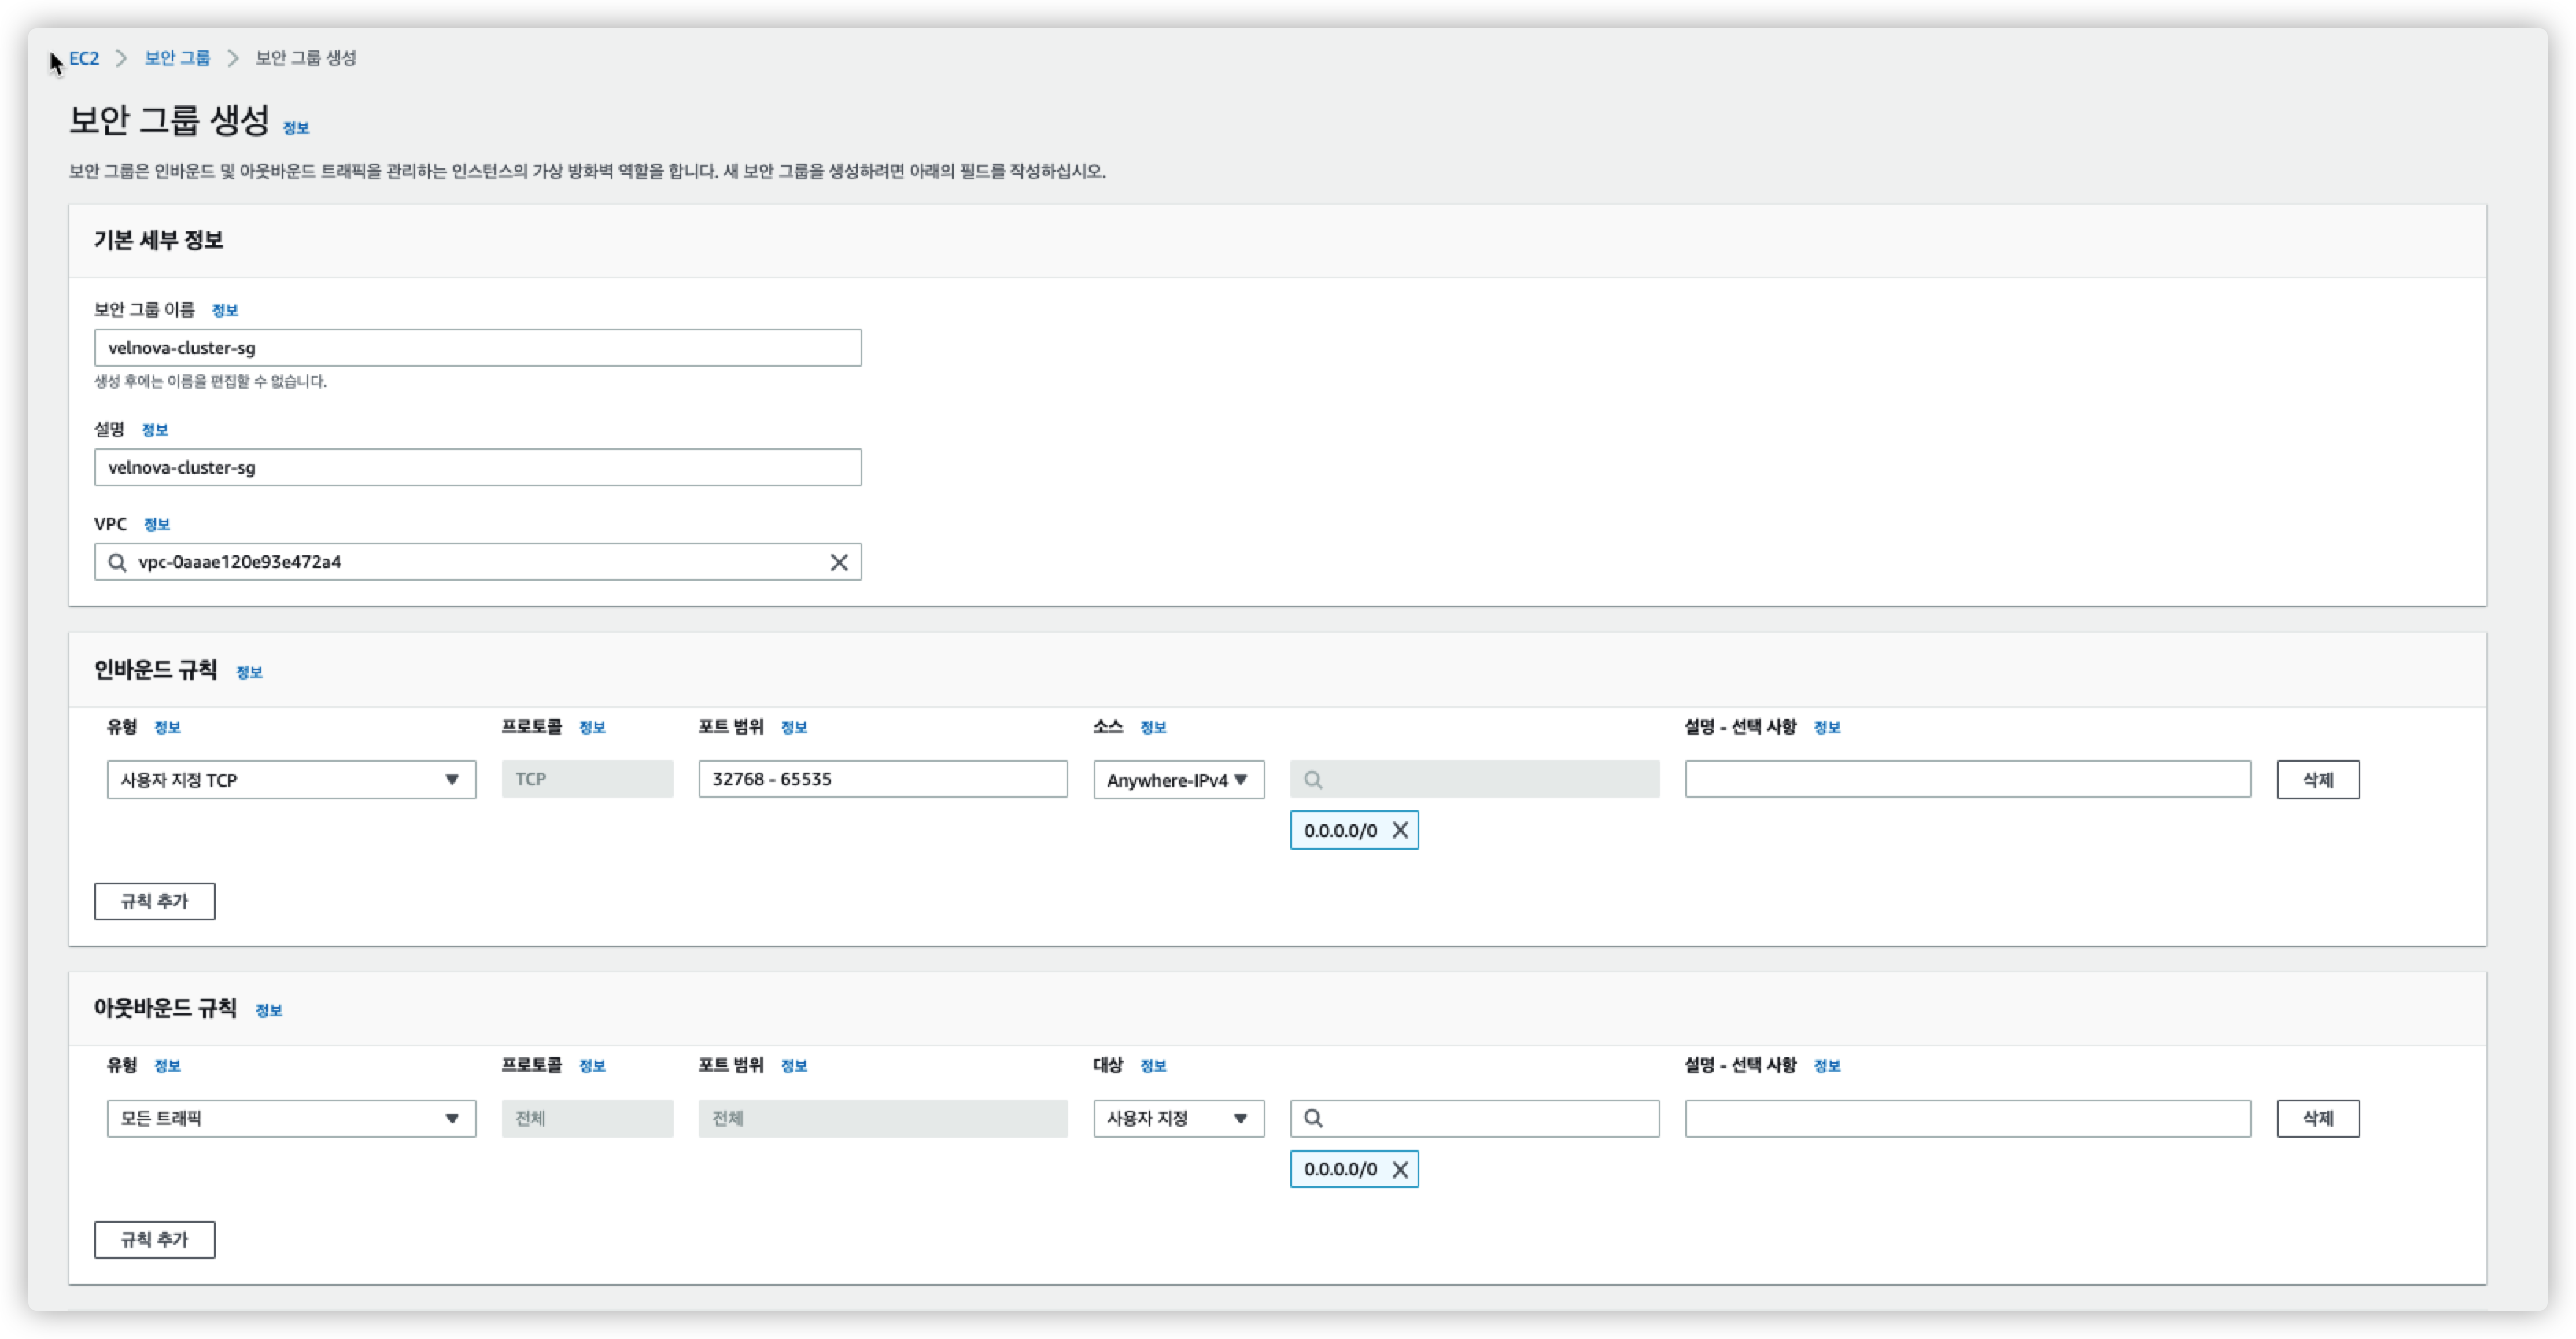Expand outbound type dropdown 모든 트래픽
The image size is (2576, 1339).
pyautogui.click(x=290, y=1118)
